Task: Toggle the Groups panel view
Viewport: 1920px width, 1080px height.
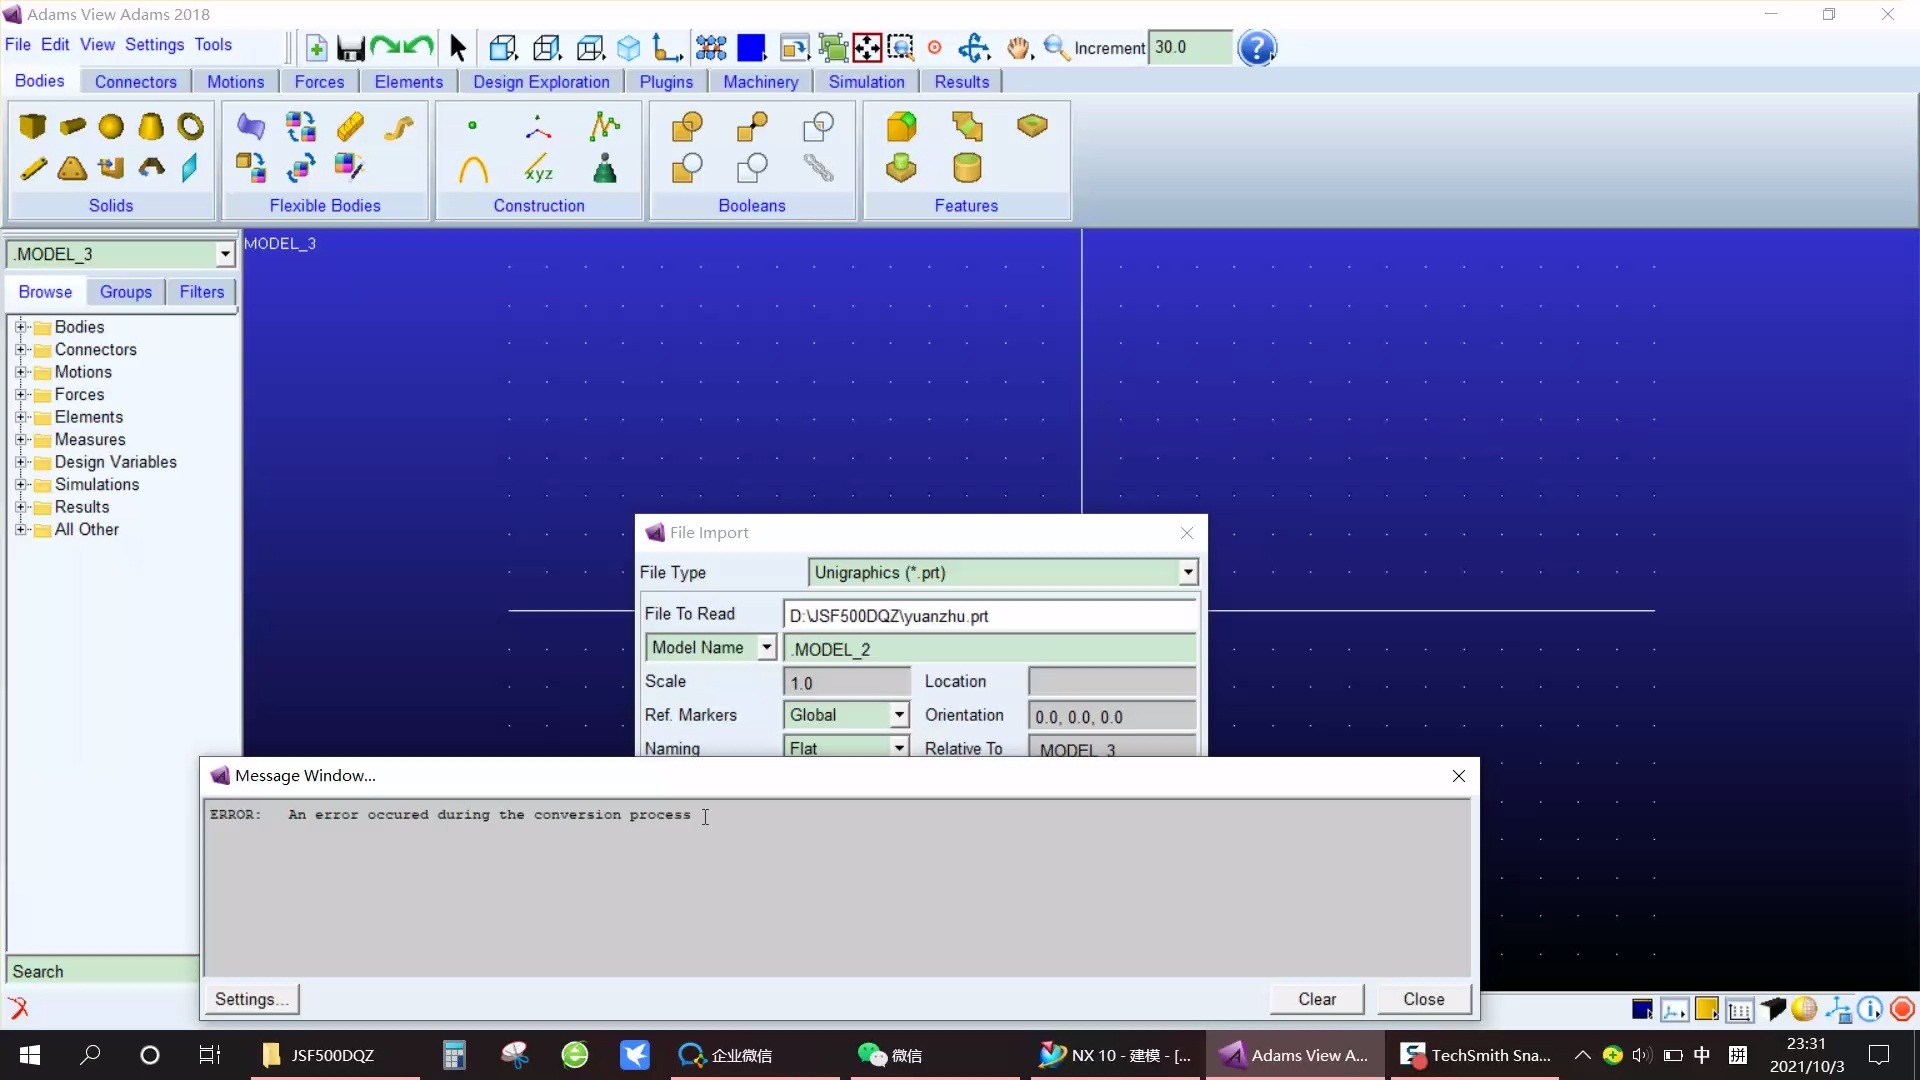Action: click(x=125, y=291)
